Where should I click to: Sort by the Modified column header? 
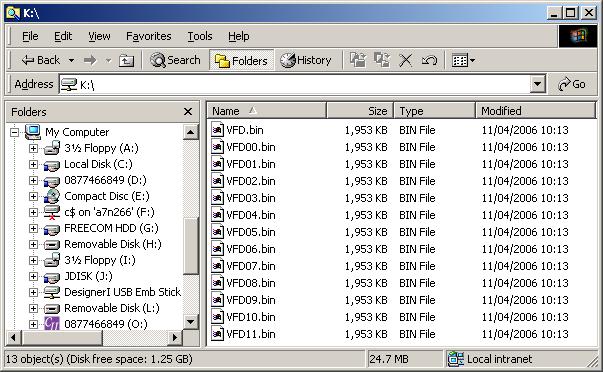(x=536, y=111)
